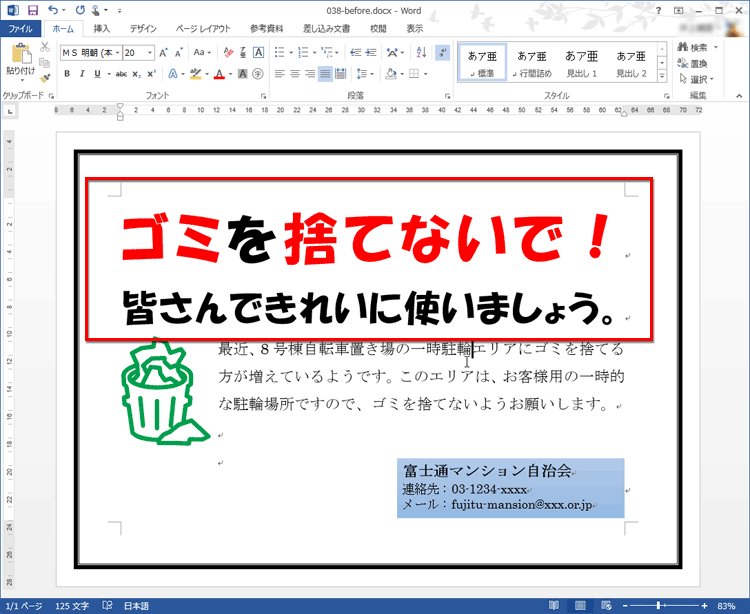The width and height of the screenshot is (750, 614).
Task: Toggle underline formatting
Action: coord(98,74)
